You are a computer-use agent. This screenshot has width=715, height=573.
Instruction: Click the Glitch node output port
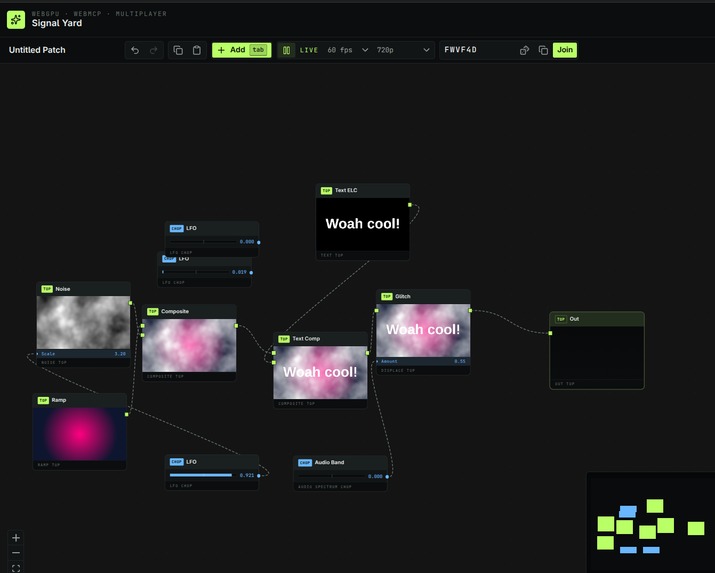point(470,310)
